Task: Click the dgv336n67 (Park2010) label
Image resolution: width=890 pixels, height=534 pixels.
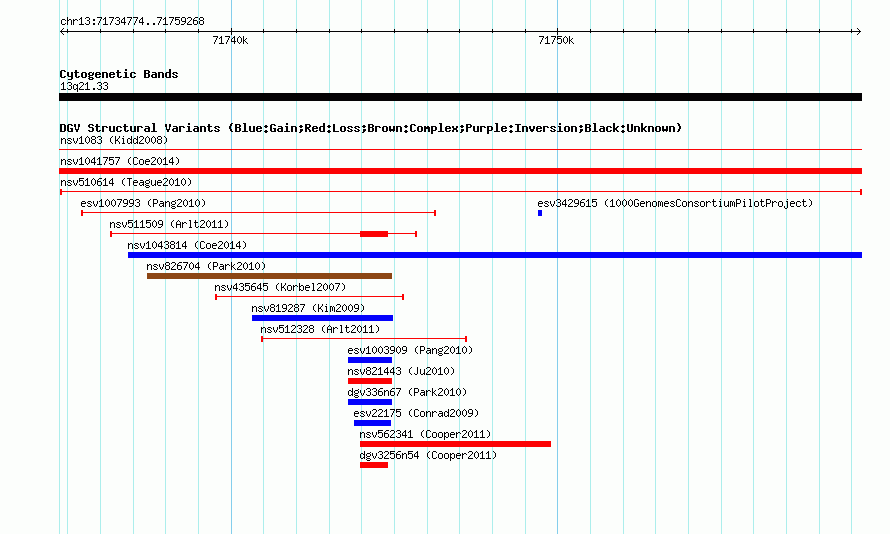Action: pos(407,392)
